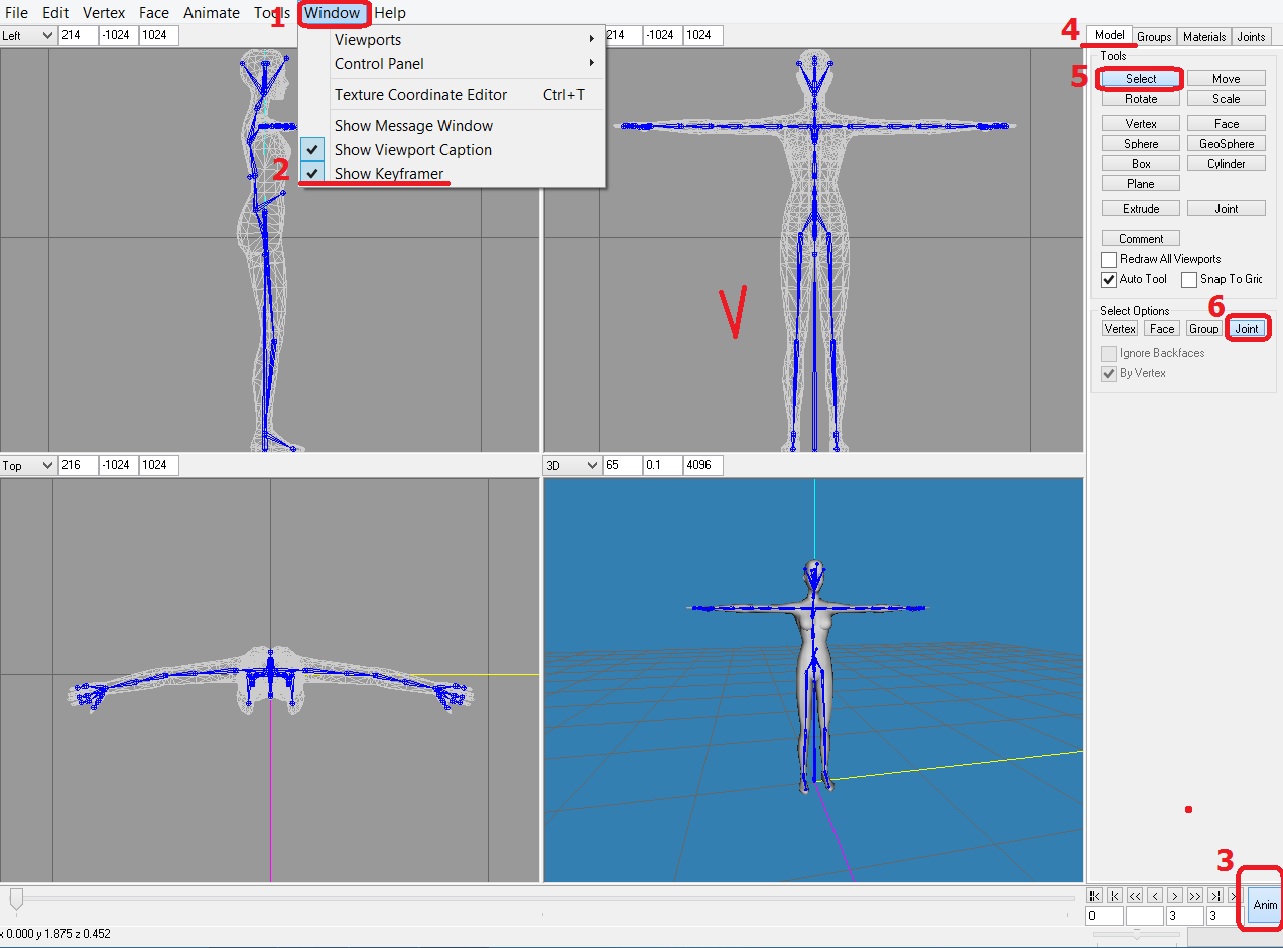Step back one frame

pos(1155,896)
